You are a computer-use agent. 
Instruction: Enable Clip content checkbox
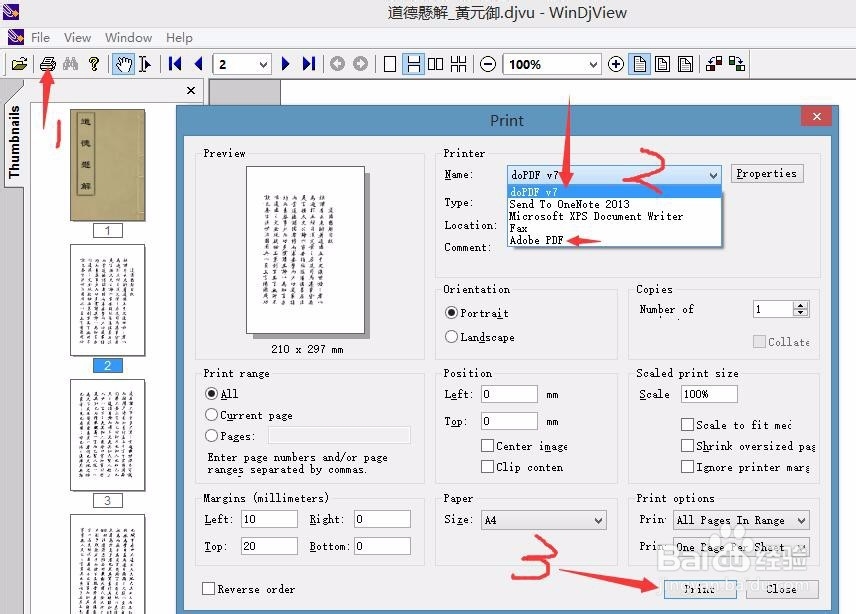tap(488, 467)
